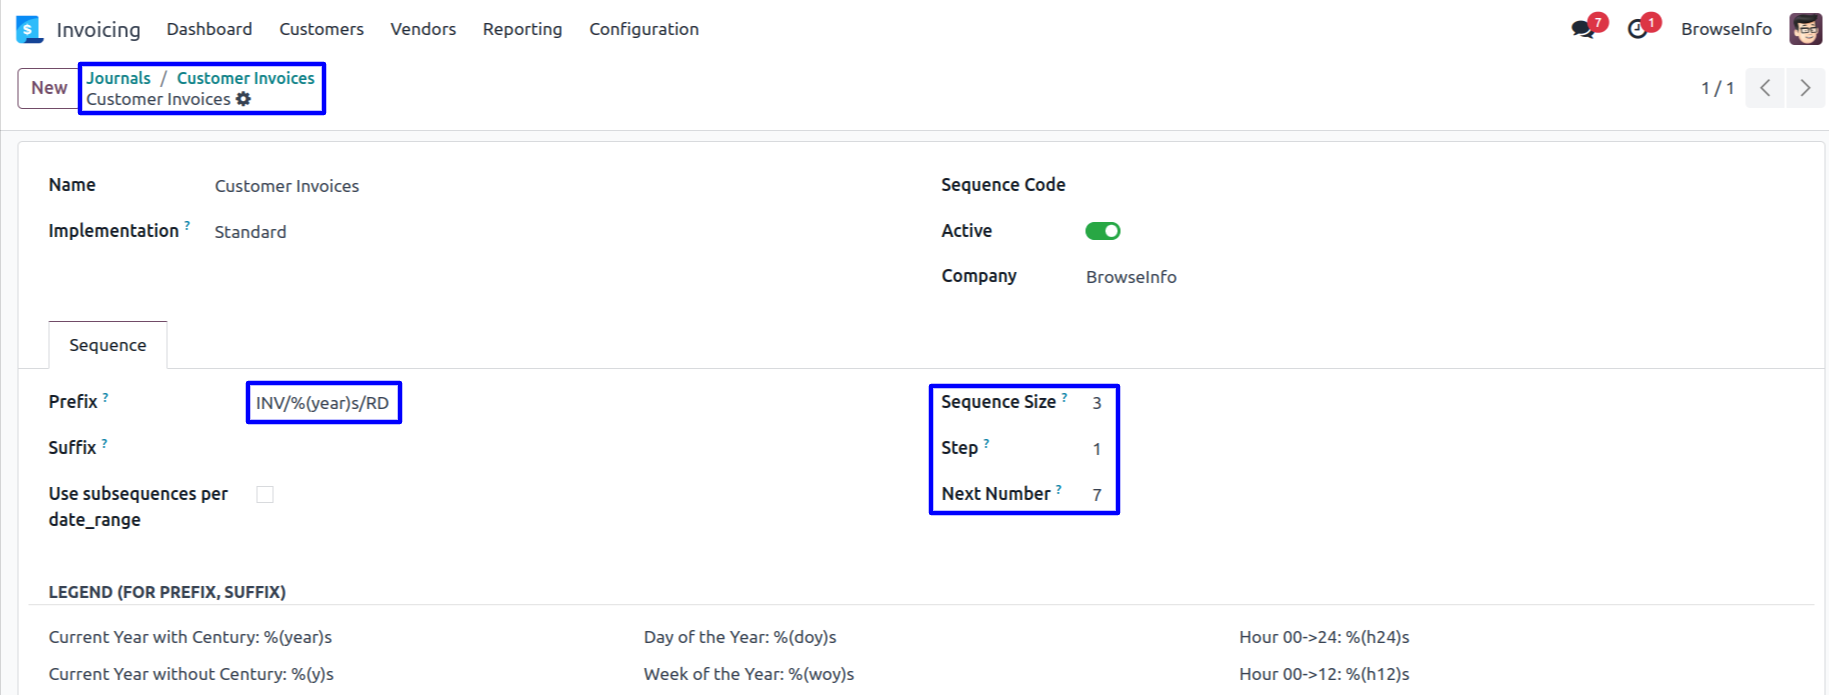Viewport: 1829px width, 695px height.
Task: Open the messages chat bubble icon
Action: tap(1582, 29)
